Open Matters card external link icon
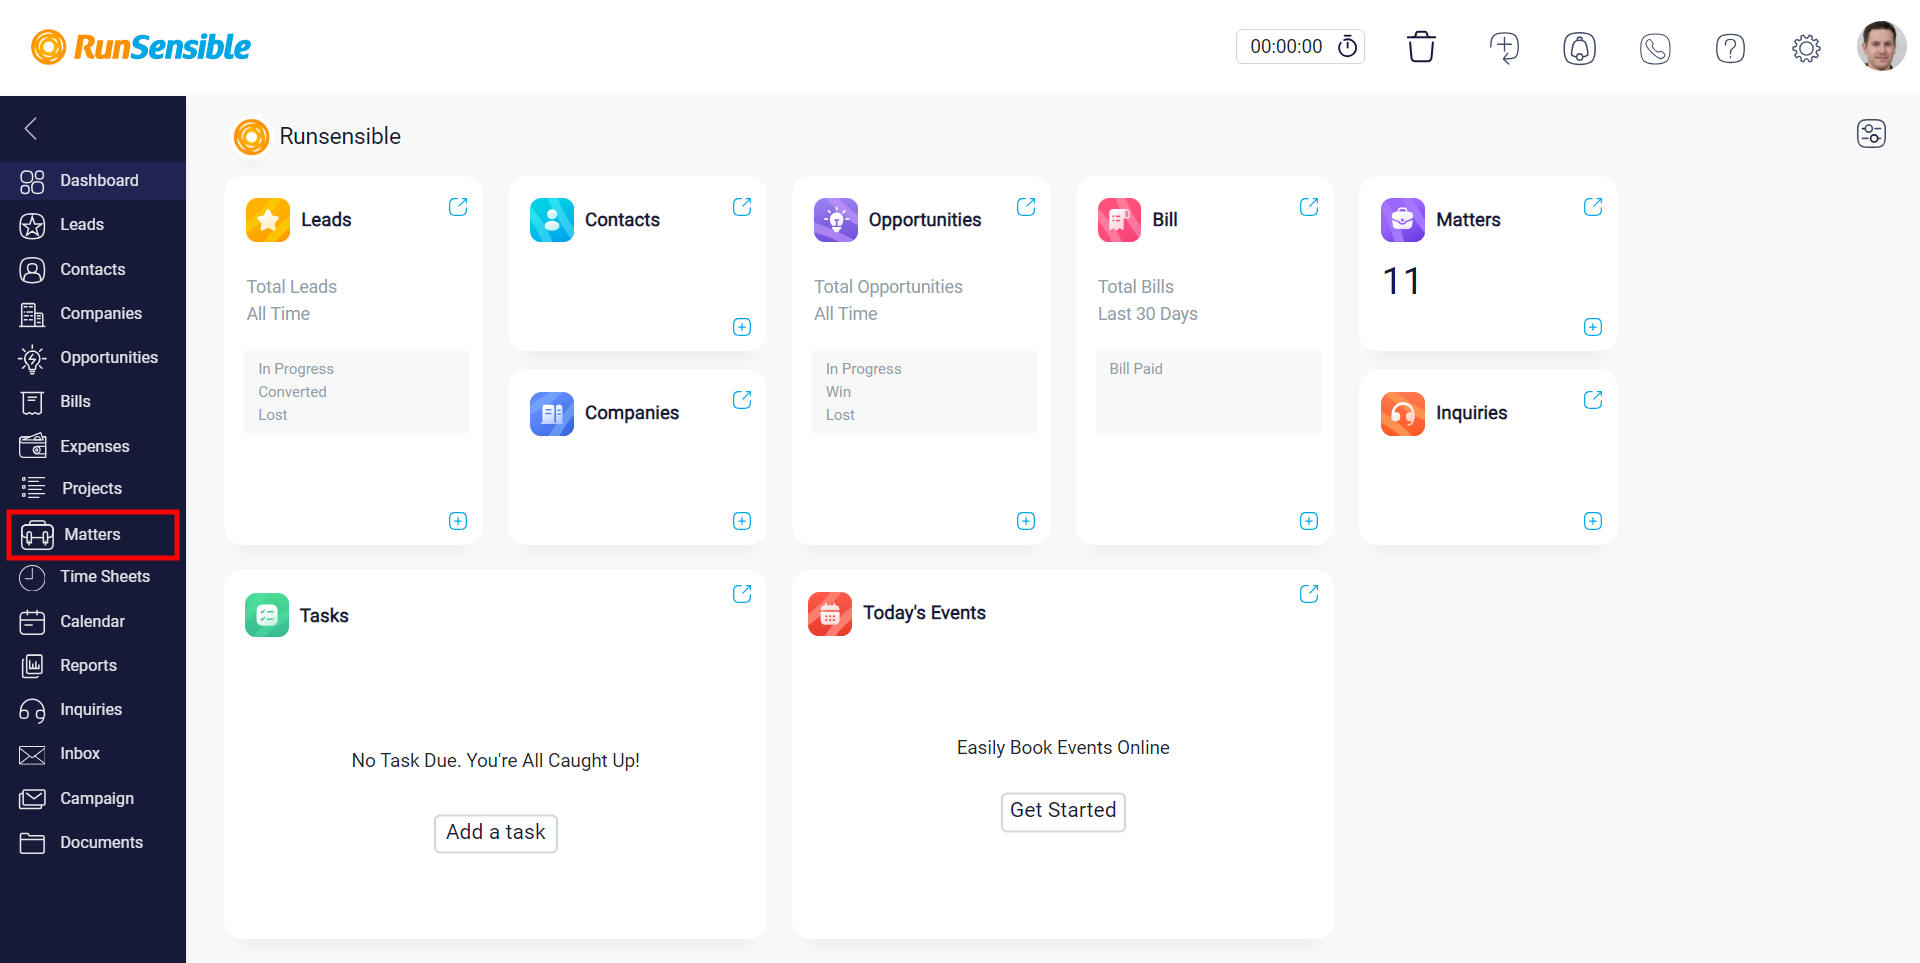Image resolution: width=1920 pixels, height=963 pixels. tap(1593, 207)
